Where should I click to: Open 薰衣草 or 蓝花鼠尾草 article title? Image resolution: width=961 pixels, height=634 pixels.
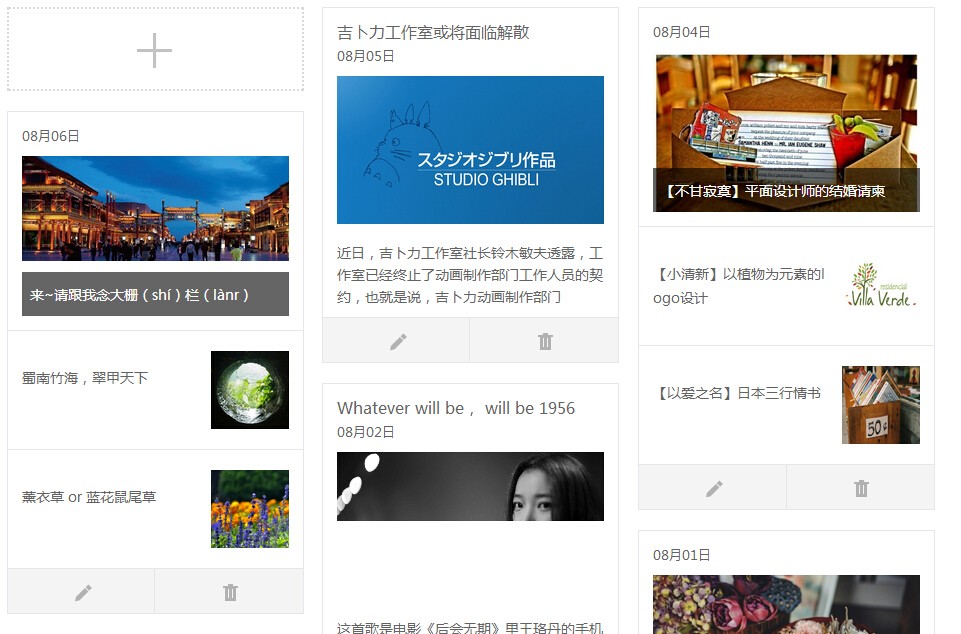coord(89,497)
